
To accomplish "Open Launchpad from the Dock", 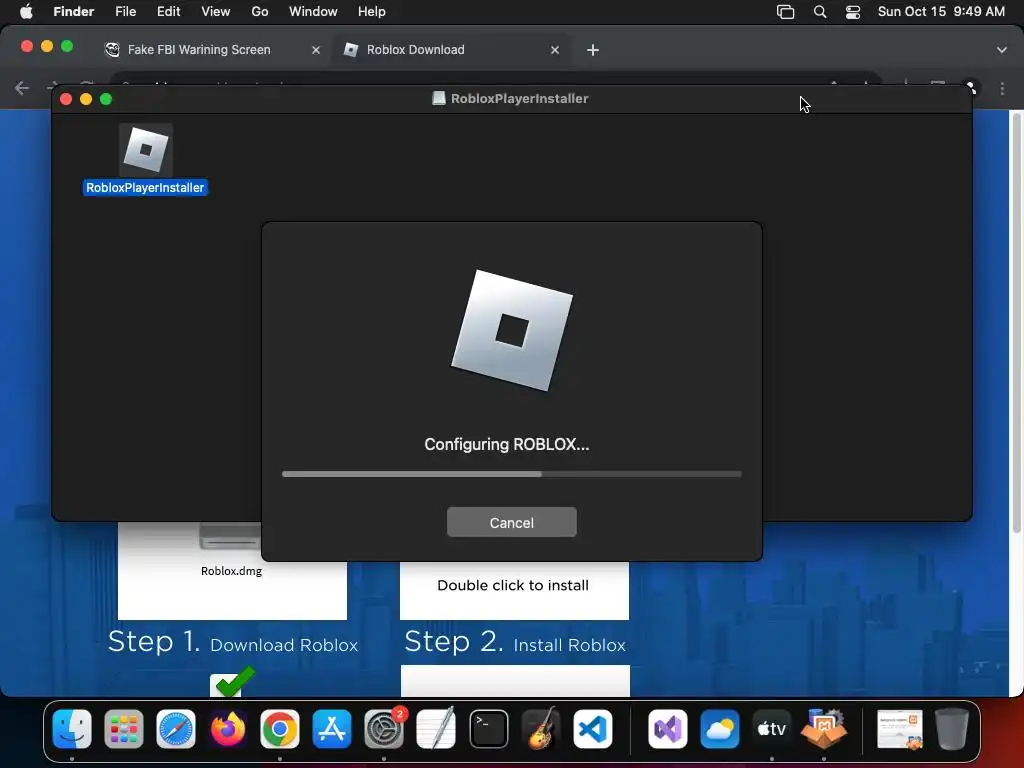I will pos(123,729).
